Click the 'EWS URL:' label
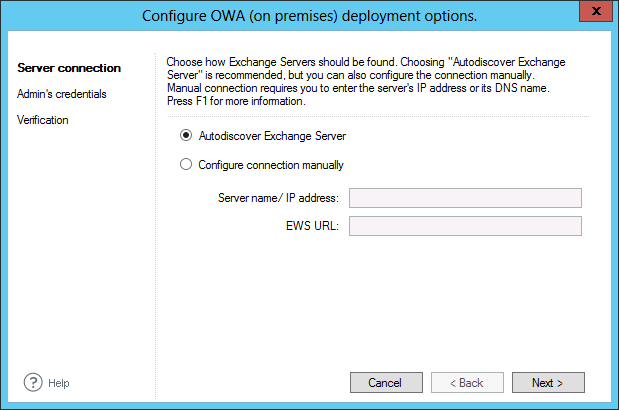Image resolution: width=619 pixels, height=410 pixels. click(x=312, y=226)
